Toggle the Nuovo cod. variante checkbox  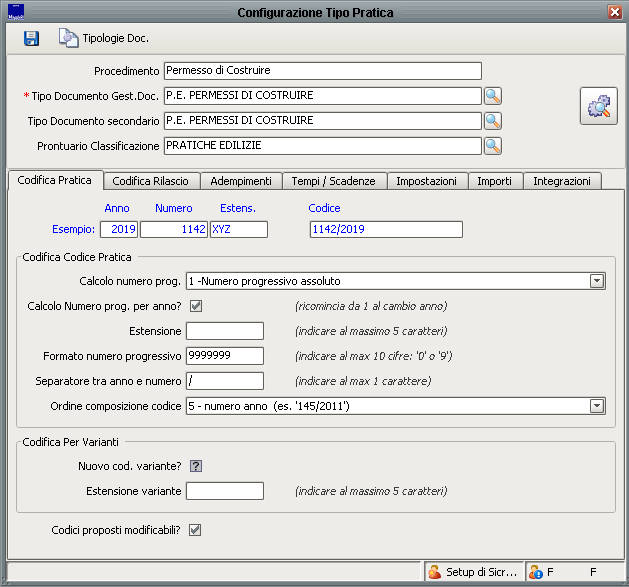pos(196,466)
